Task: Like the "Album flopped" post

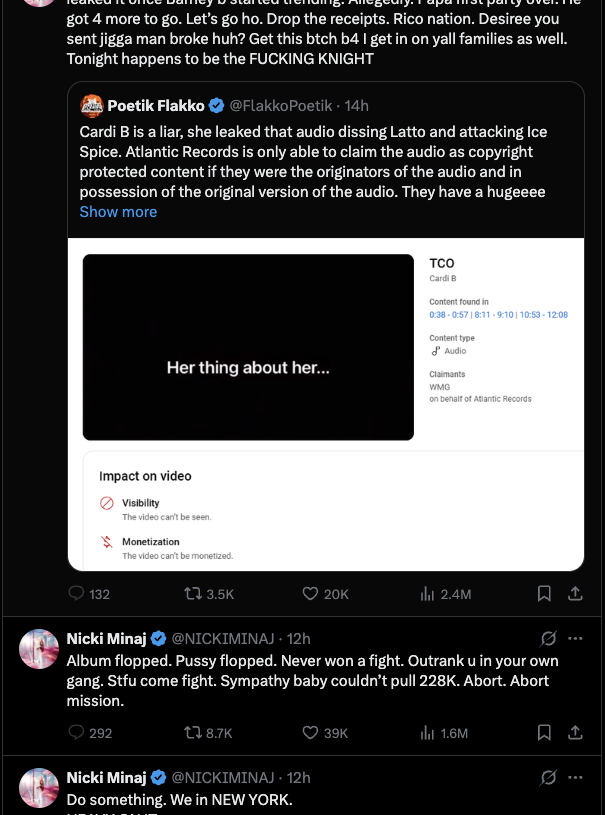Action: pyautogui.click(x=310, y=733)
